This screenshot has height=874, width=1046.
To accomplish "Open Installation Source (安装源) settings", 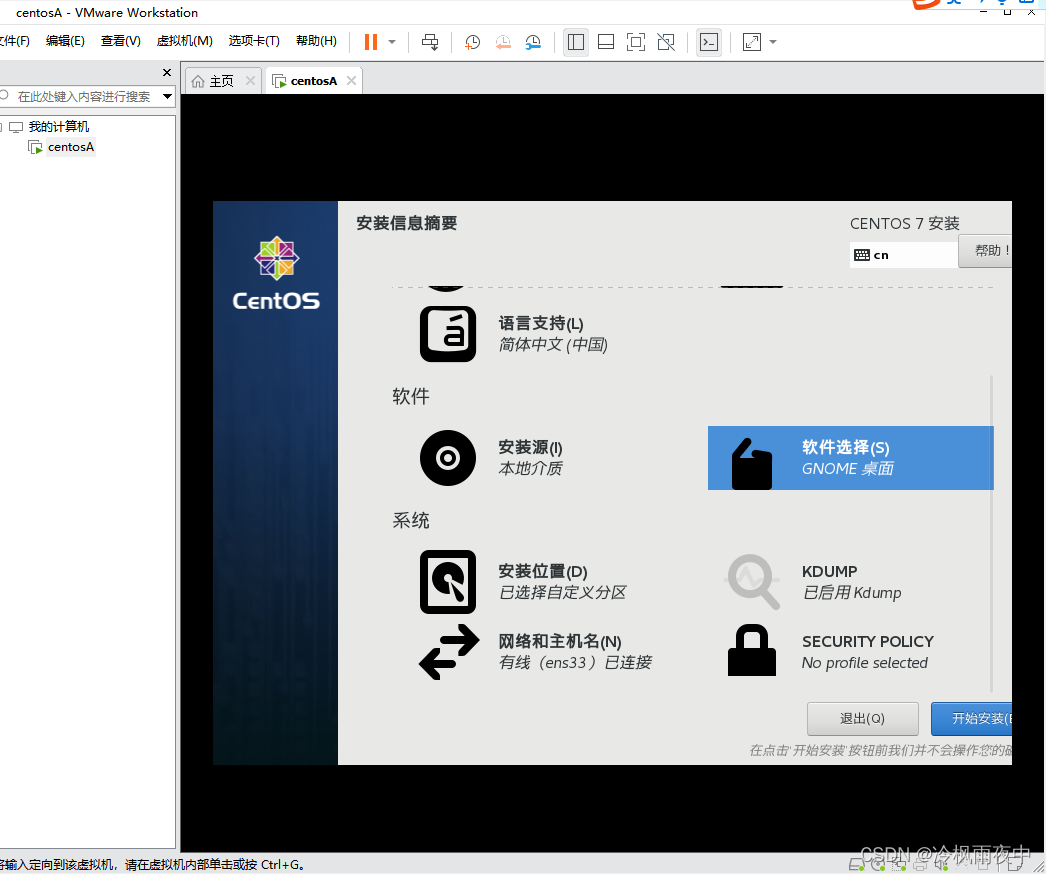I will click(x=492, y=458).
